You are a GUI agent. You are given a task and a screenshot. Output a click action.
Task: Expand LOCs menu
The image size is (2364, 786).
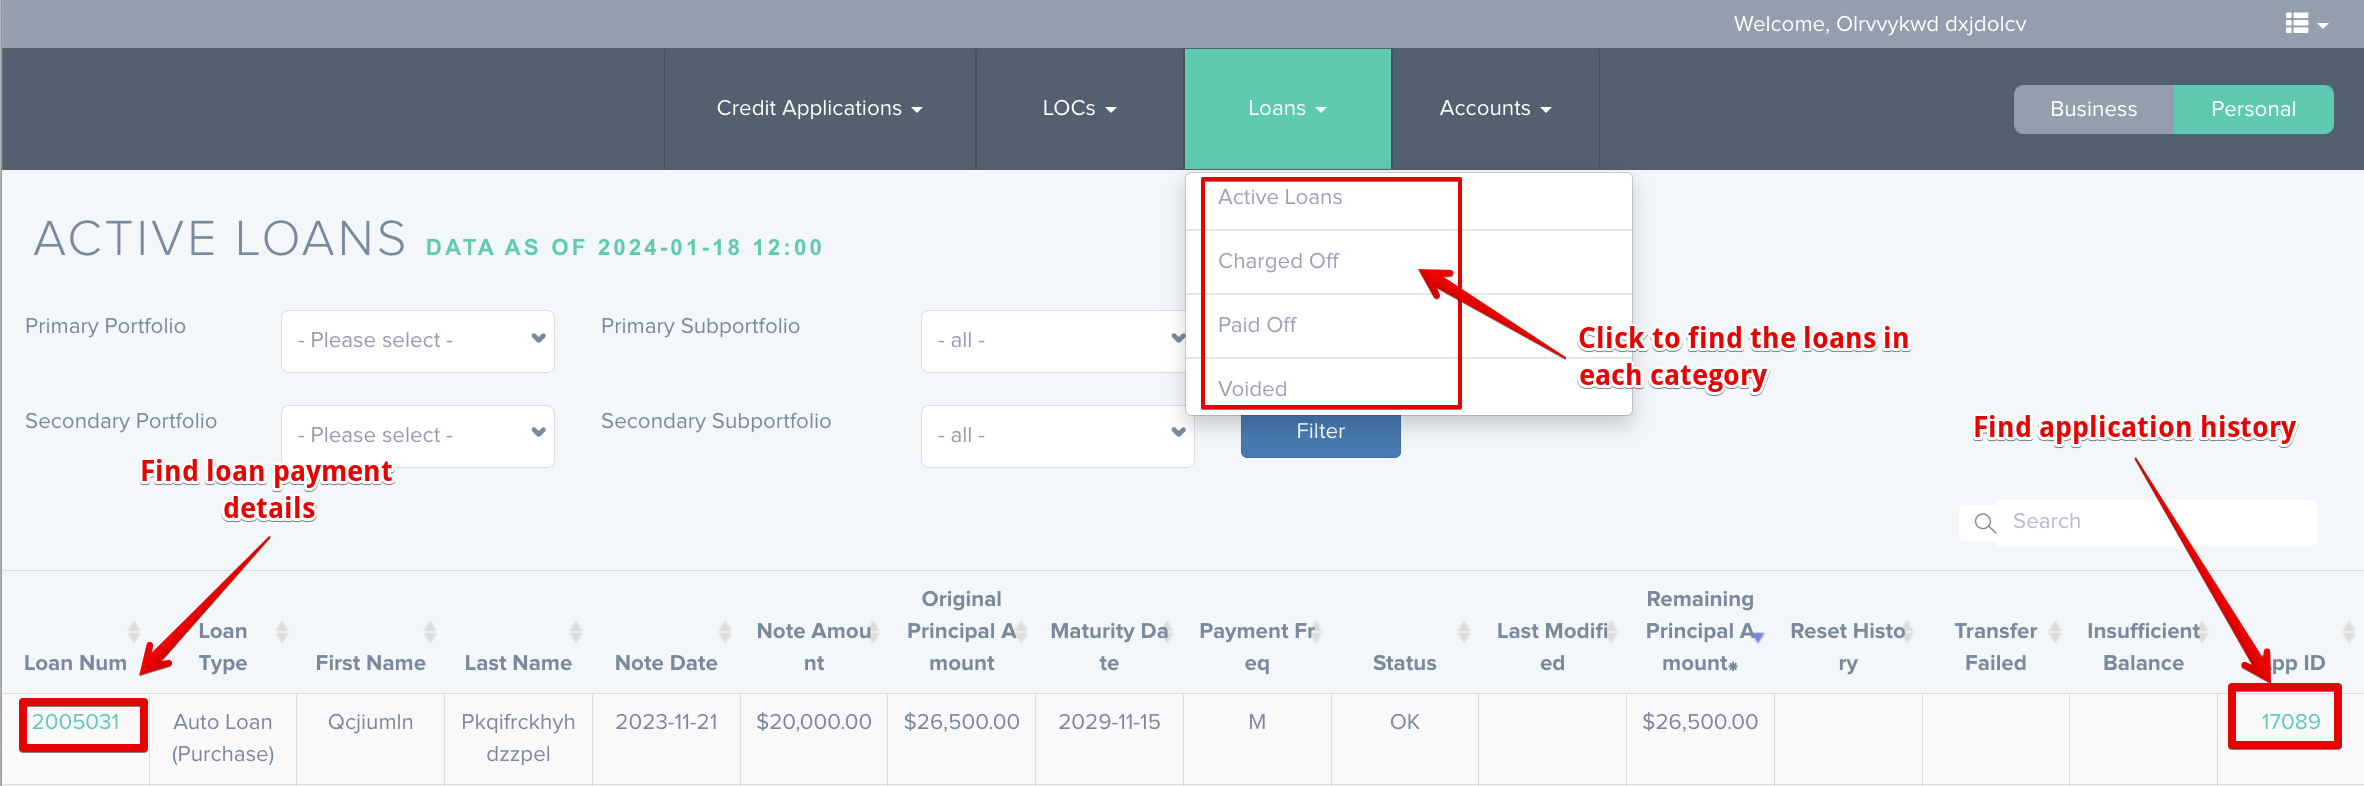point(1080,108)
